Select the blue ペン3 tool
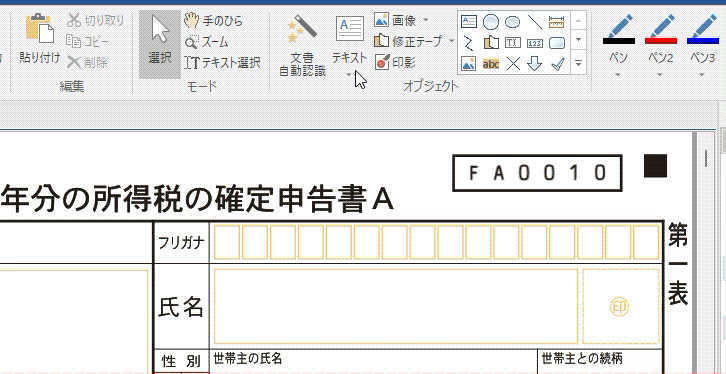 pyautogui.click(x=702, y=38)
